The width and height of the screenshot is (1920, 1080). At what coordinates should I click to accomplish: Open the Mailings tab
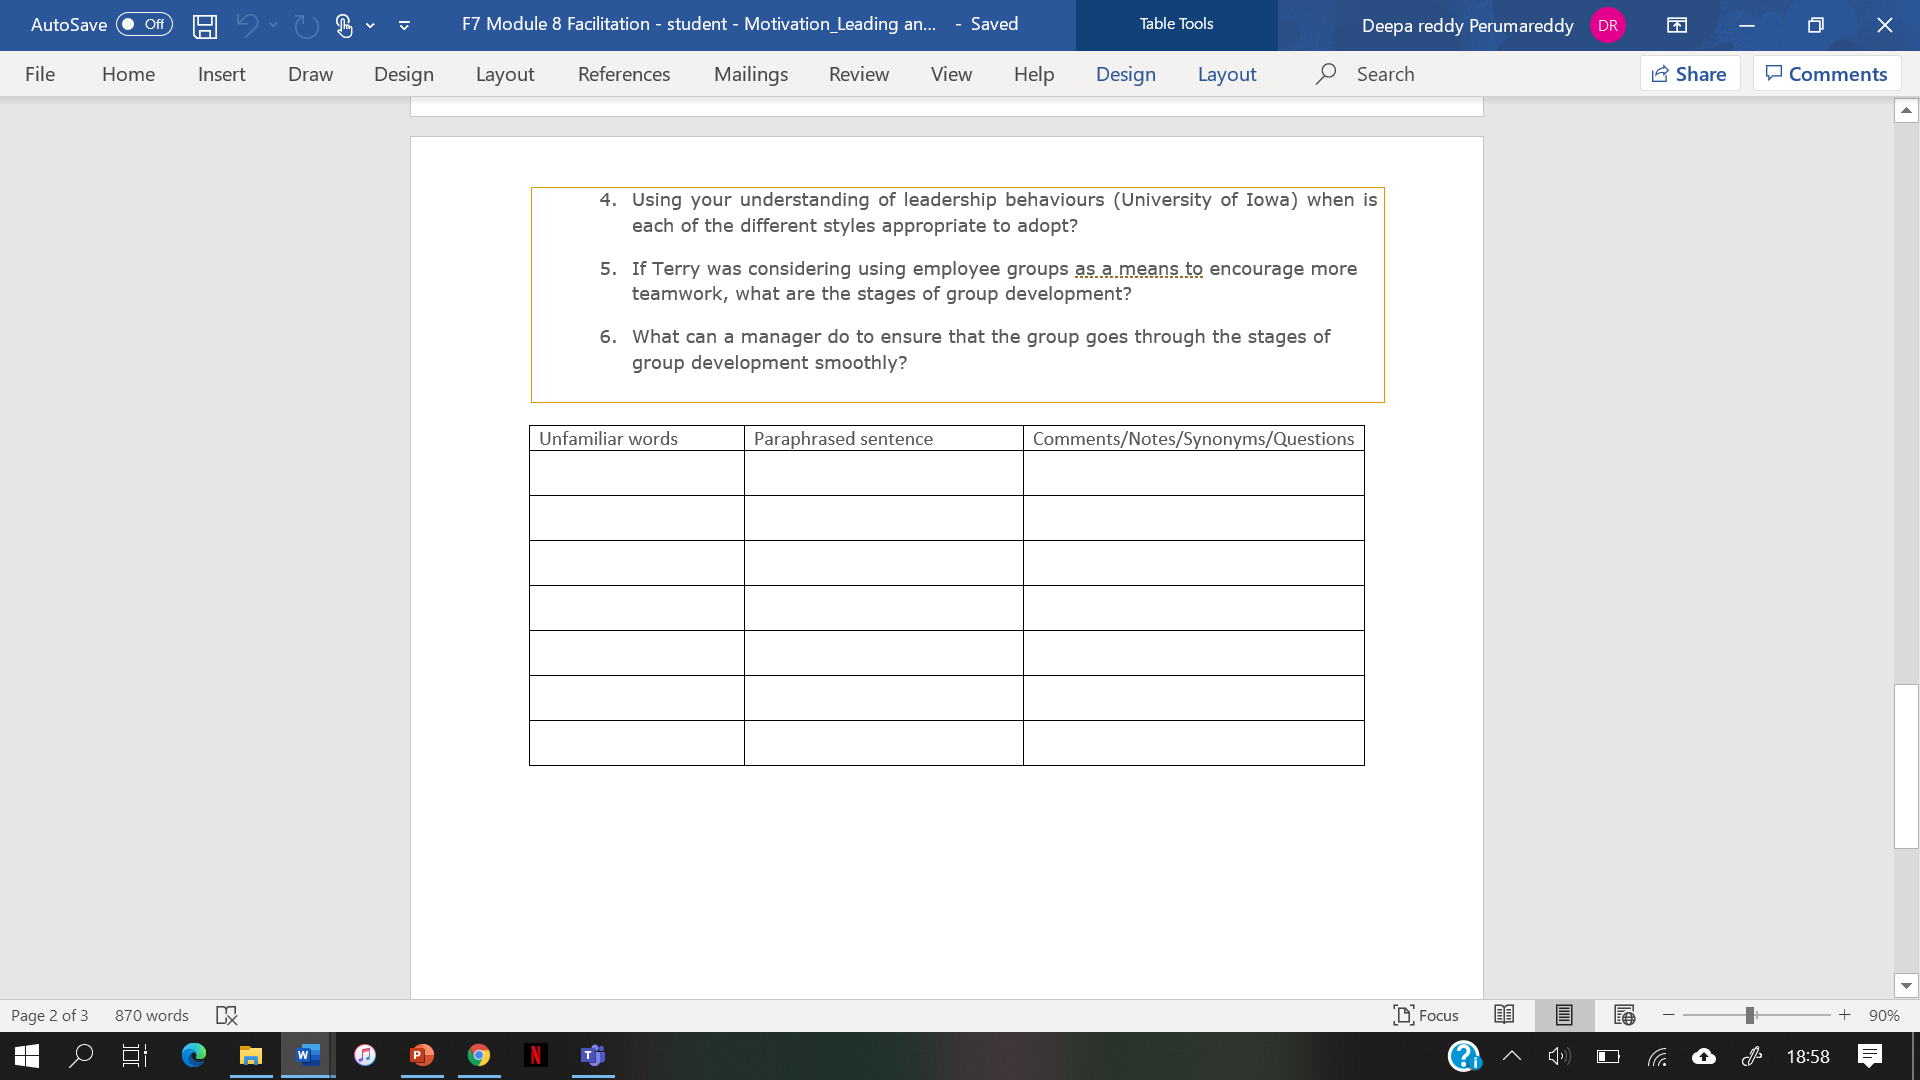coord(751,73)
